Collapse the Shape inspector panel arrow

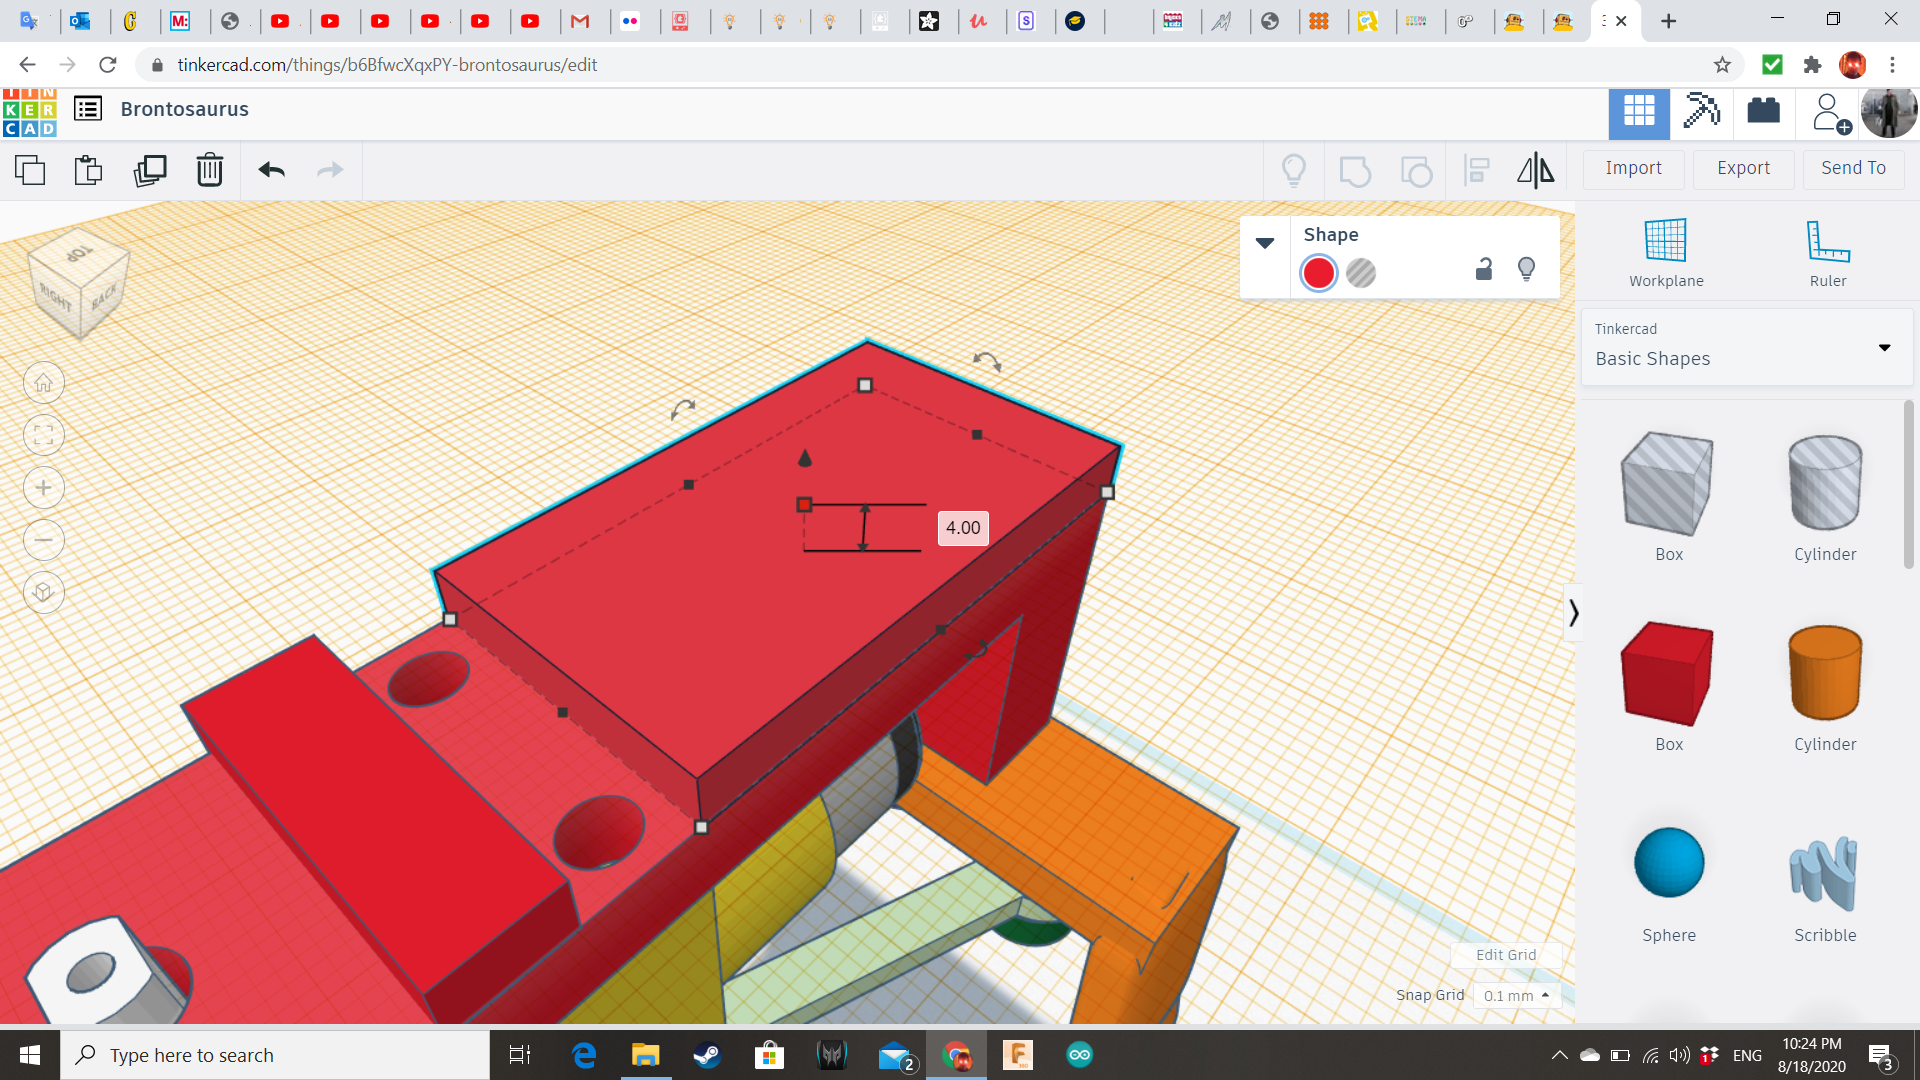[x=1265, y=243]
